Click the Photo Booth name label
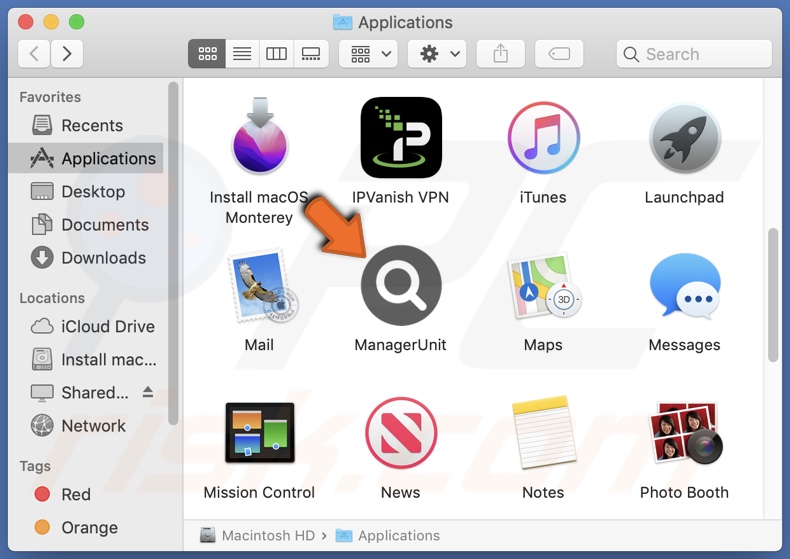Screen dimensions: 790x559 pyautogui.click(x=684, y=493)
